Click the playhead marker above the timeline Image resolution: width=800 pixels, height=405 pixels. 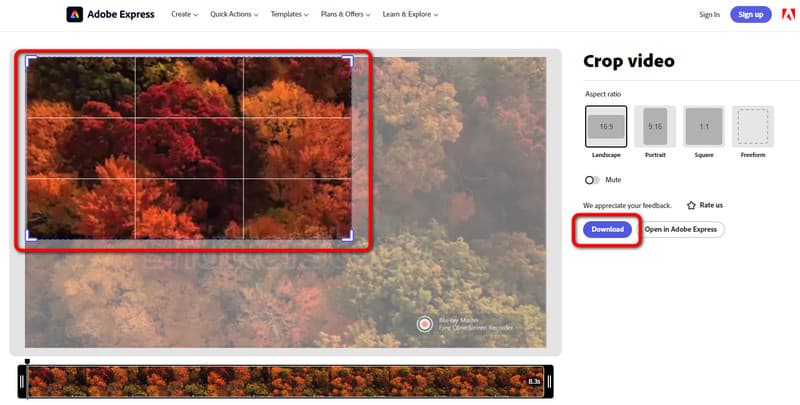pos(27,362)
